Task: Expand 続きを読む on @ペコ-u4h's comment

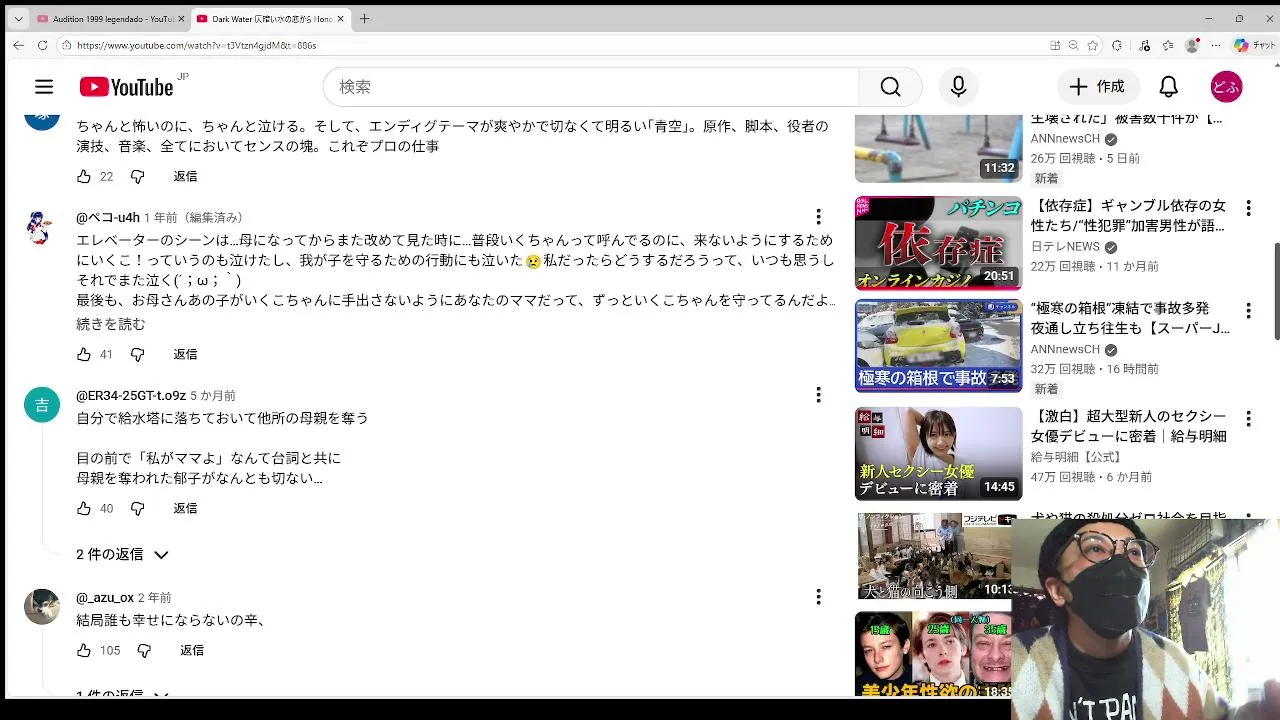Action: click(111, 324)
